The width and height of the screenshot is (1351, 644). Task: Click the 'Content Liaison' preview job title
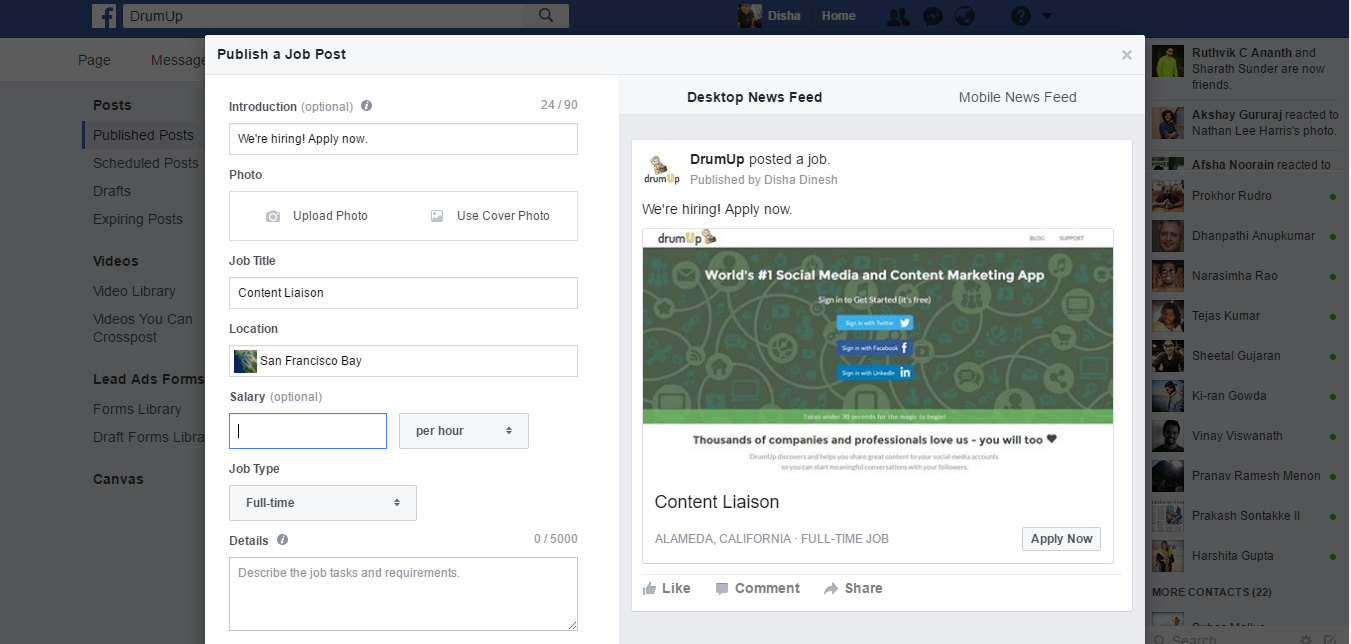(x=717, y=502)
